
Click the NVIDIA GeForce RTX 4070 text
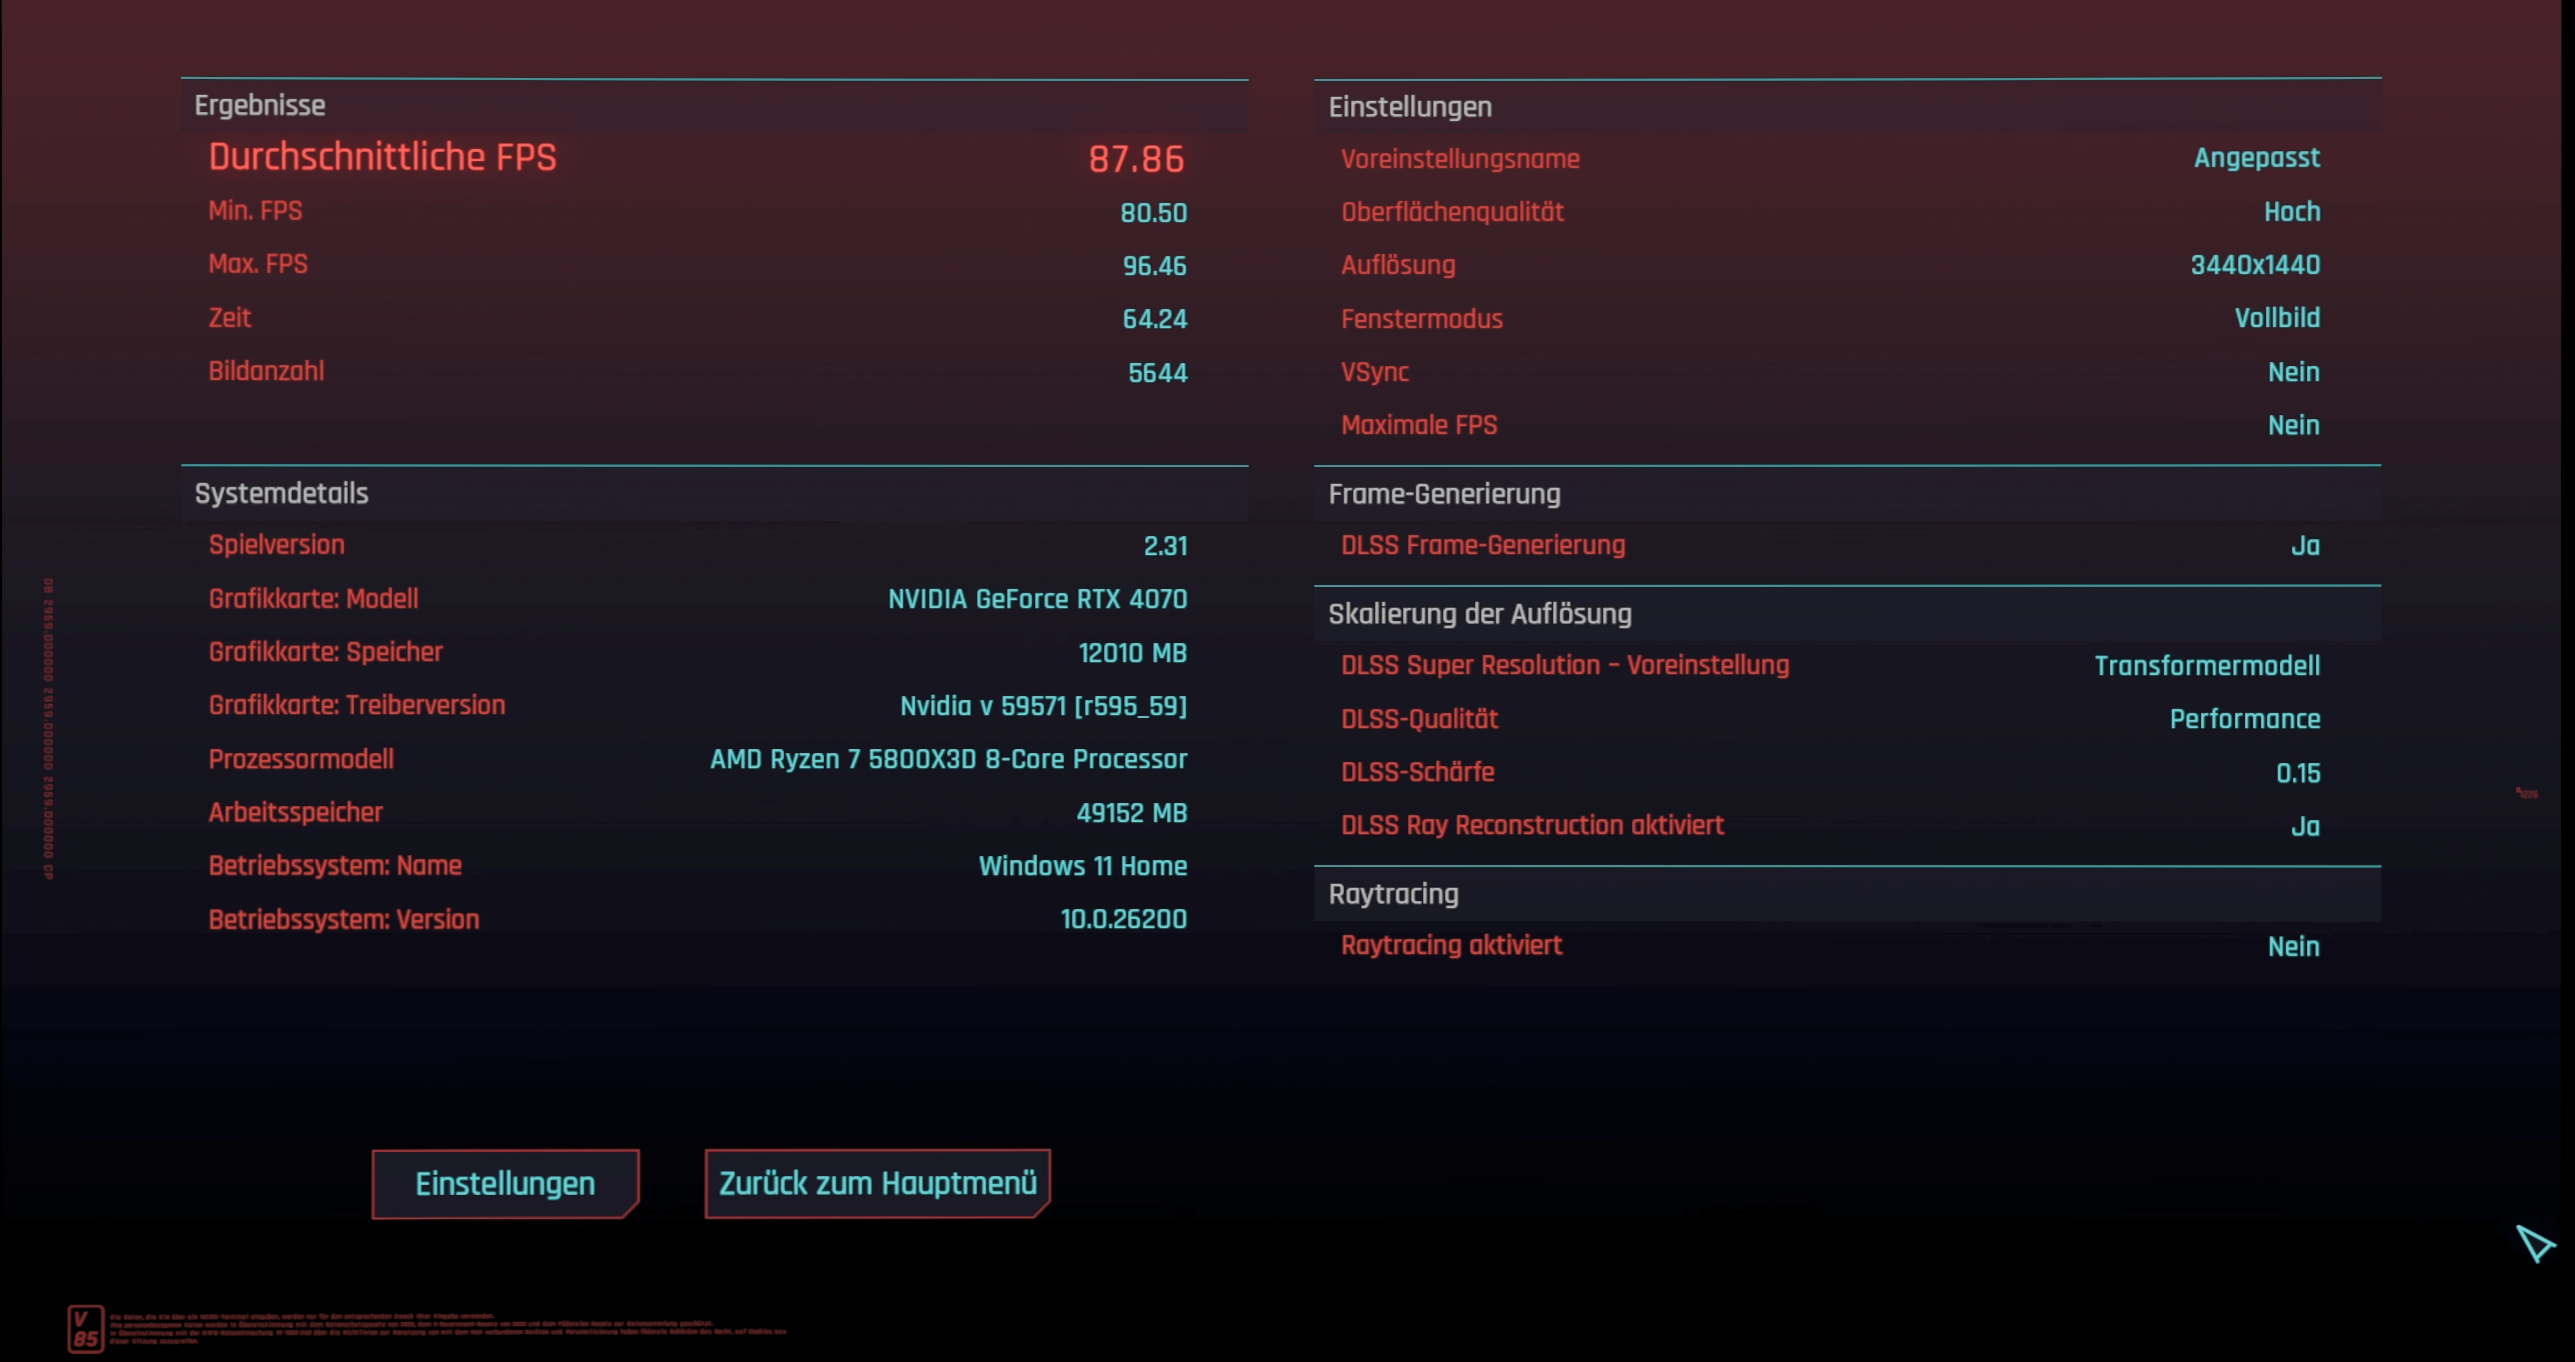(1037, 599)
